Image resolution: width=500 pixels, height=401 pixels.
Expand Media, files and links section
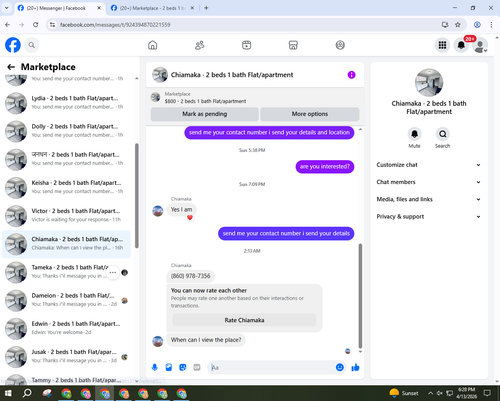429,199
